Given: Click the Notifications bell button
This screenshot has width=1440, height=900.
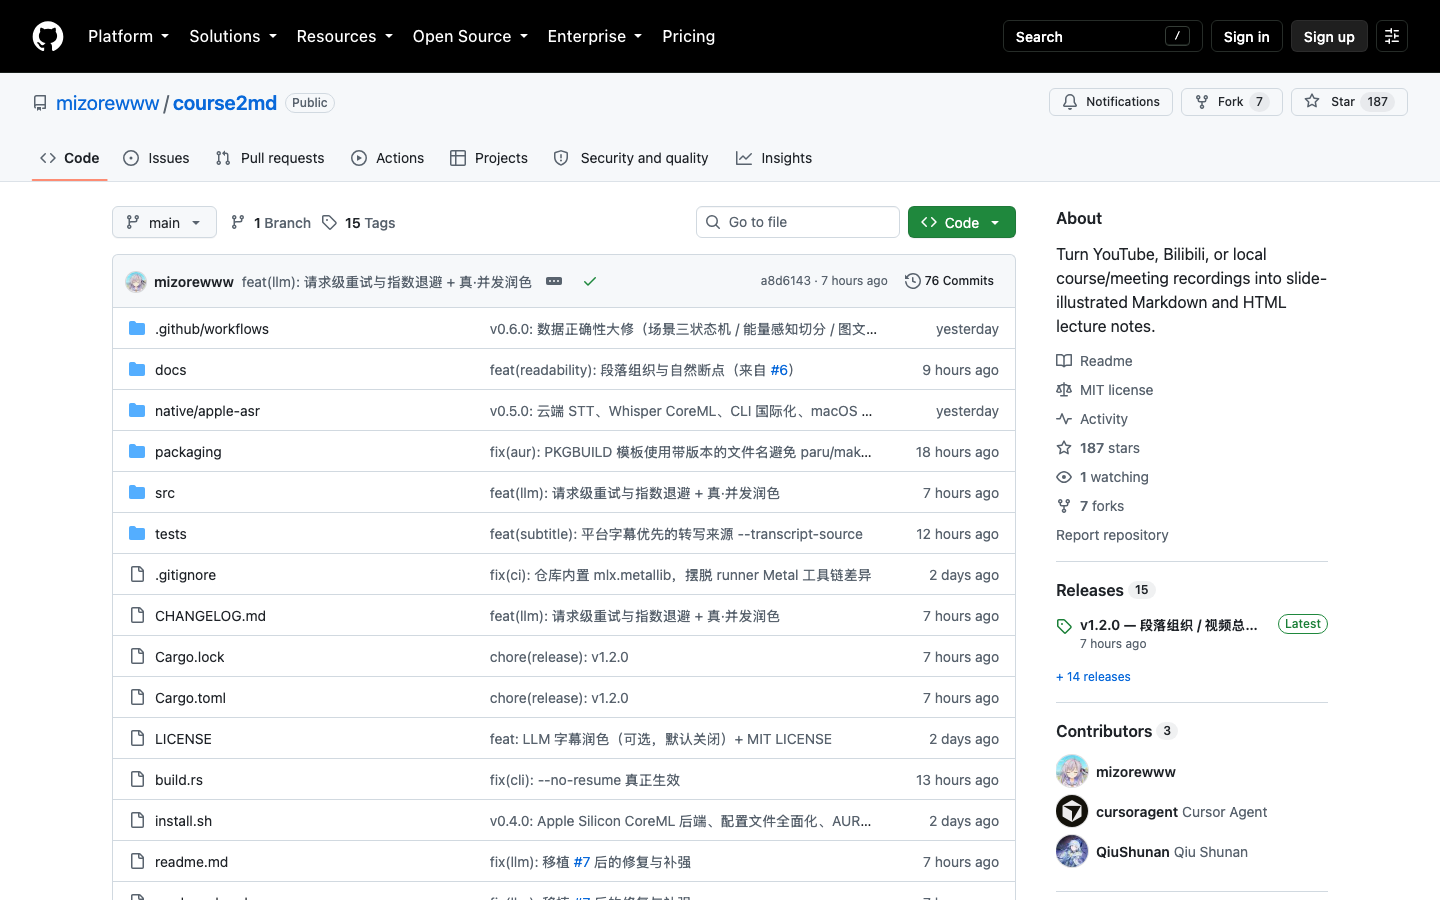Looking at the screenshot, I should (1110, 102).
